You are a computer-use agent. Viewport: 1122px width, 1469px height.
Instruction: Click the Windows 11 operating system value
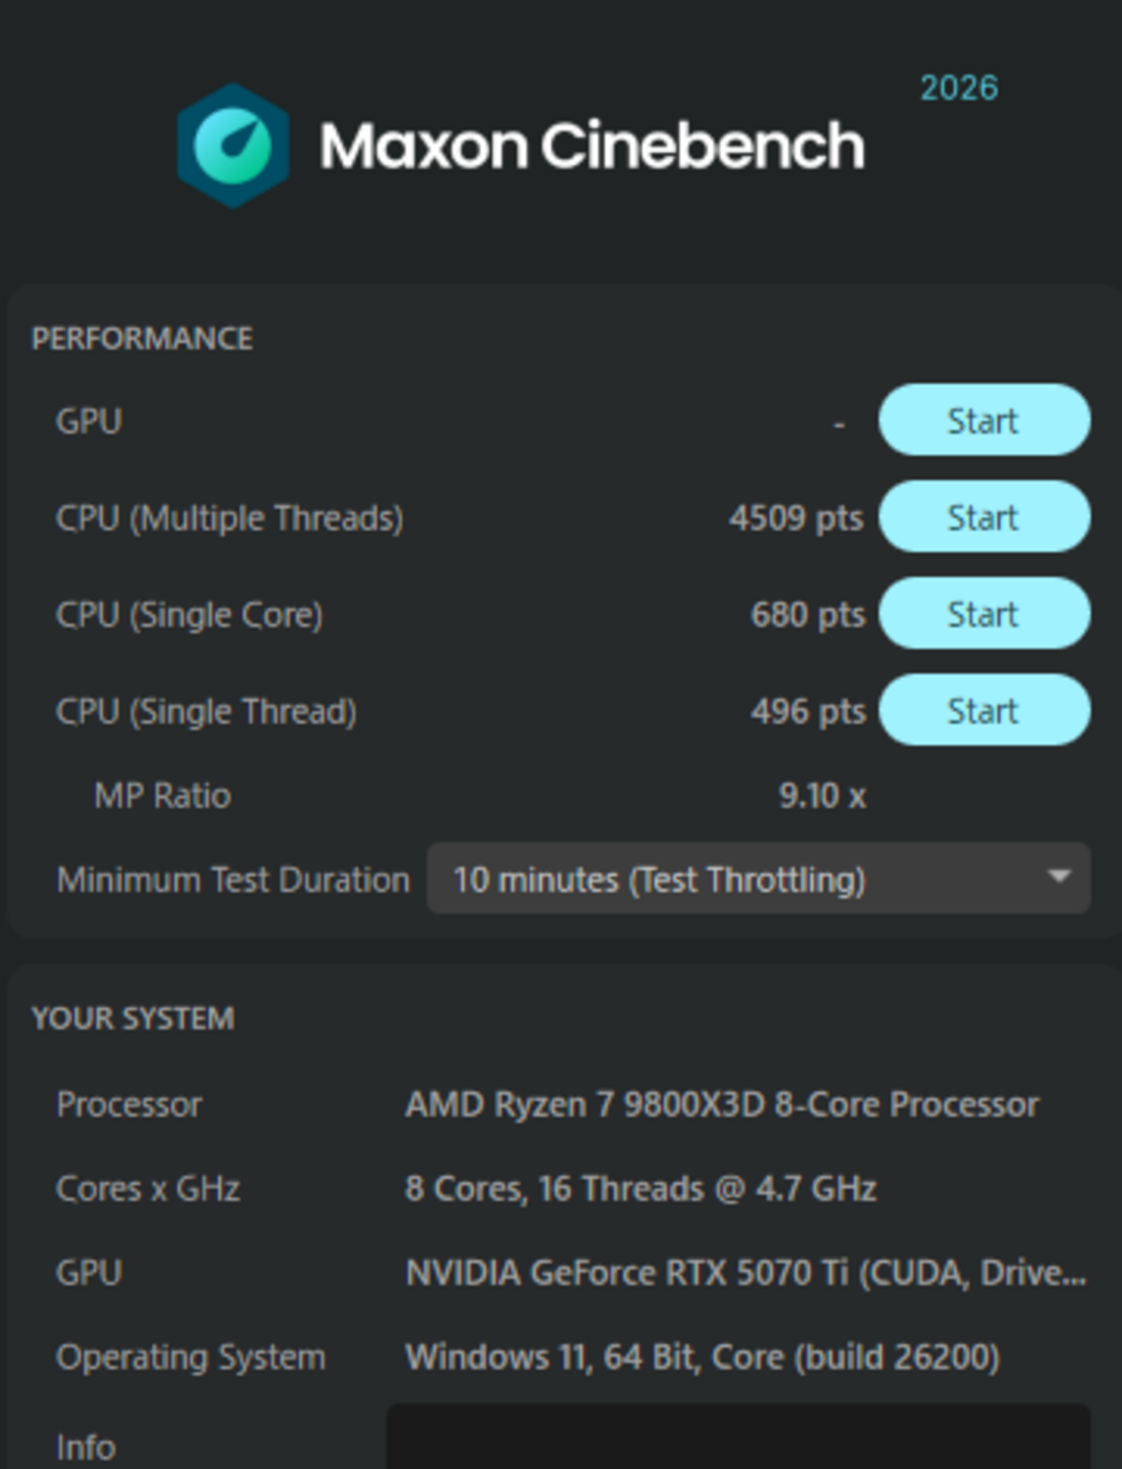[702, 1357]
